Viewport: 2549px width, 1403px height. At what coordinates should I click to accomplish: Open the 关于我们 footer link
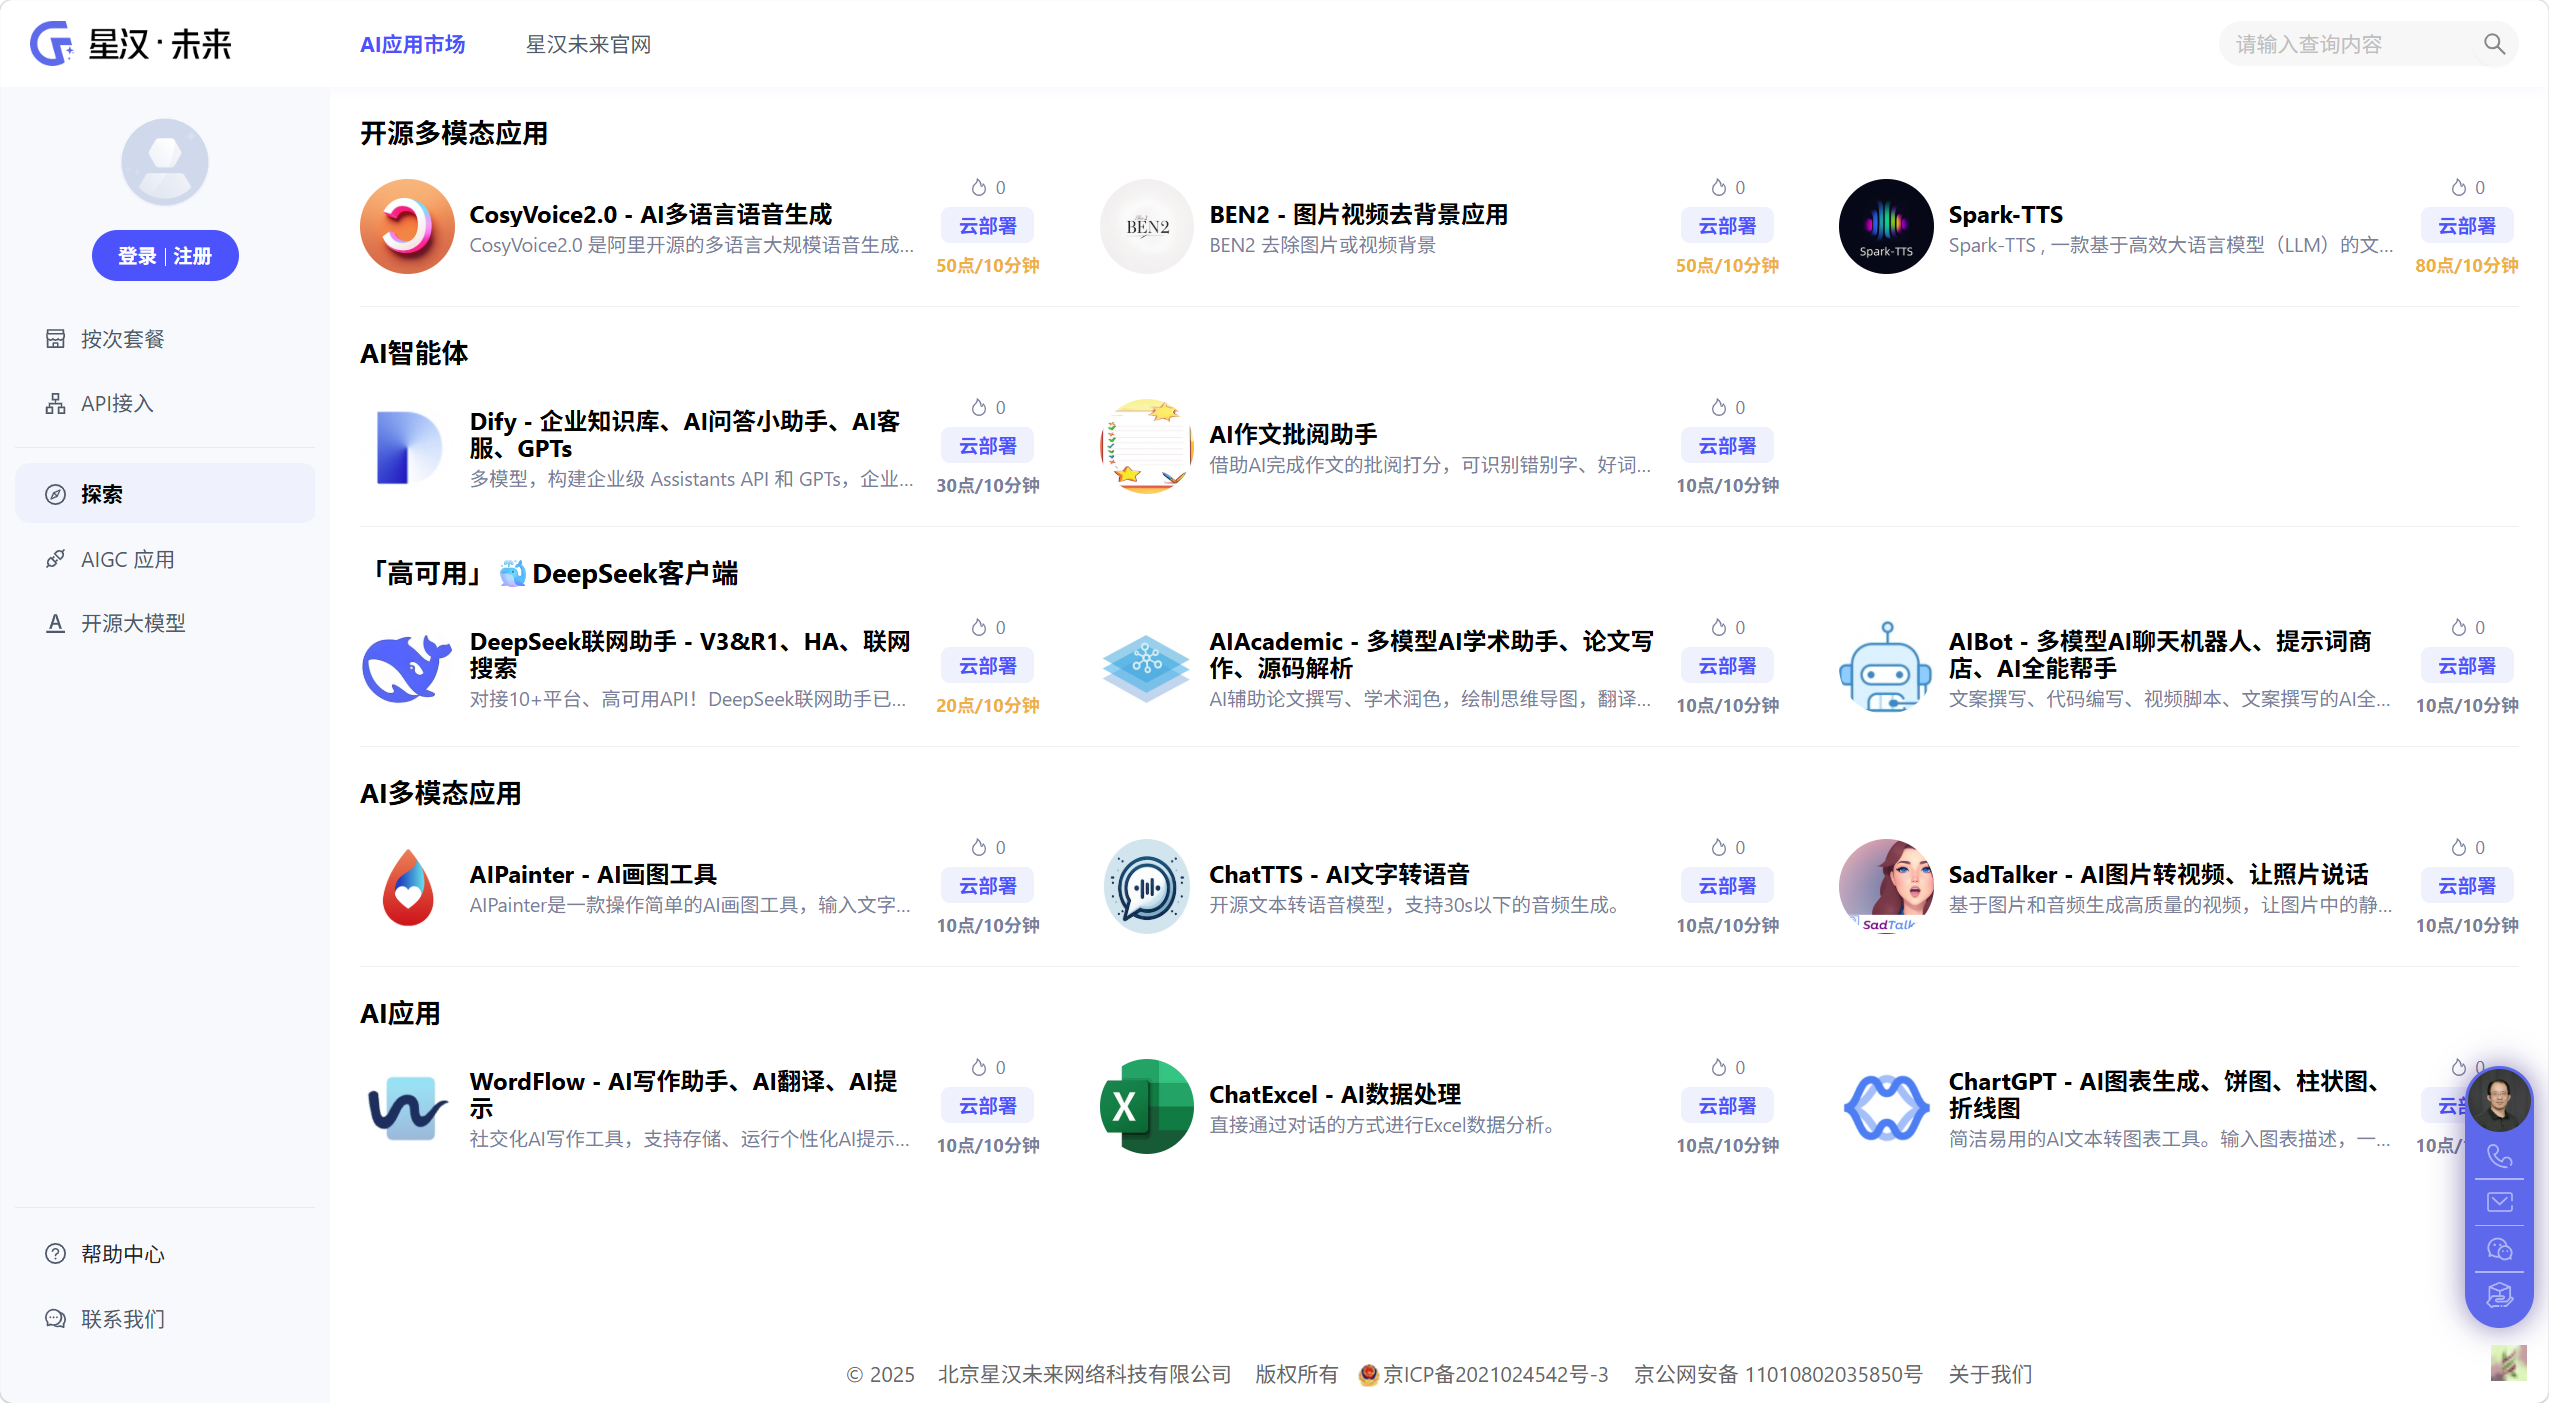[1990, 1374]
